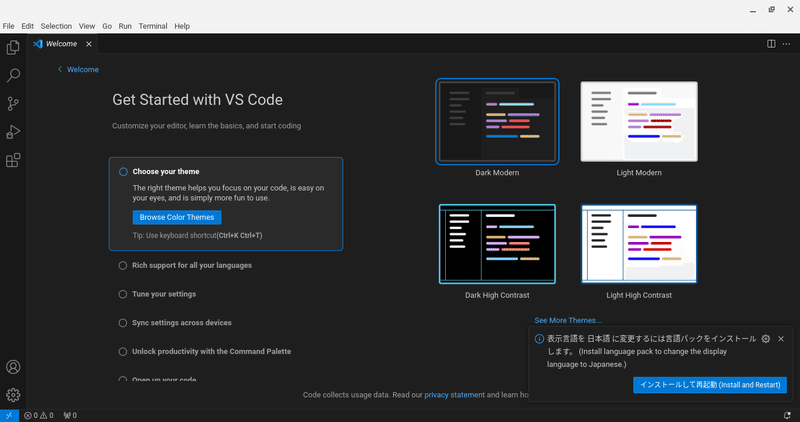Toggle the Sync settings across devices circle
Screen dimensions: 800x422
tap(123, 323)
